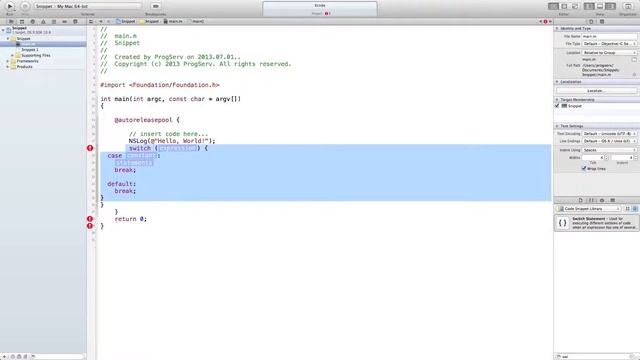Open the Line Endings dropdown
640x360 pixels.
609,141
